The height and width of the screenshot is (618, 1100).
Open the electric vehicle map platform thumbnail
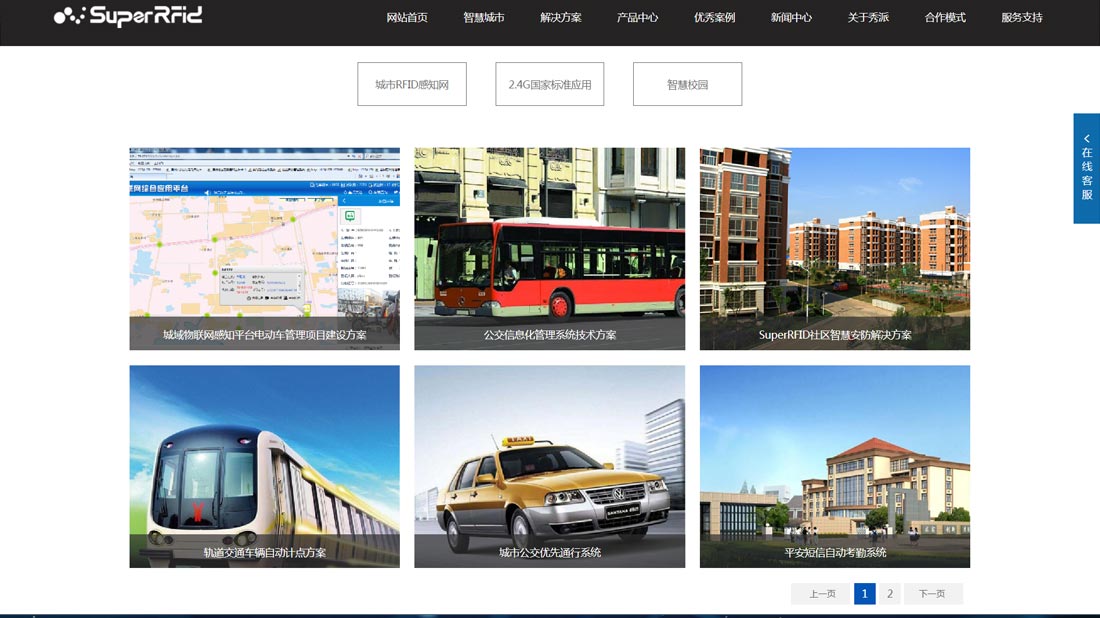click(264, 248)
